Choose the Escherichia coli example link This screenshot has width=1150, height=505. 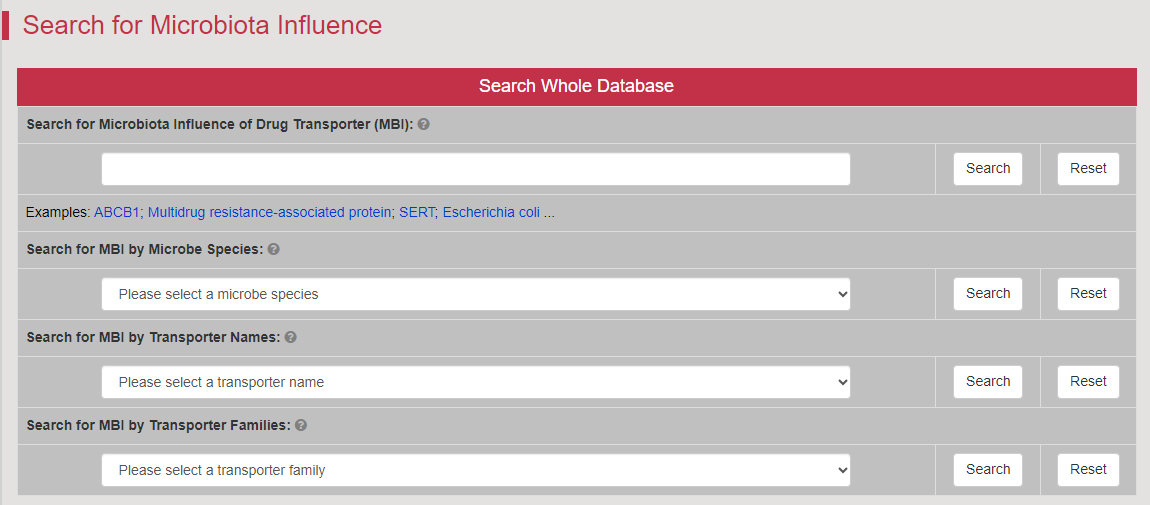point(491,213)
